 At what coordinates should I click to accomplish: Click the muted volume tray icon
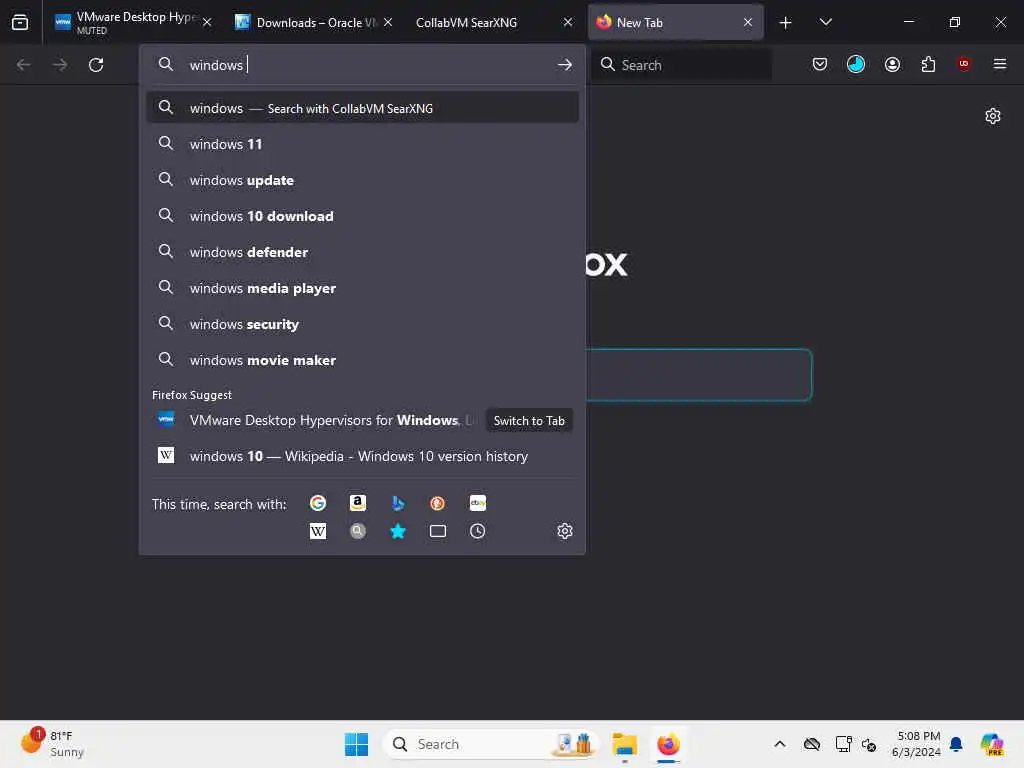pos(869,744)
